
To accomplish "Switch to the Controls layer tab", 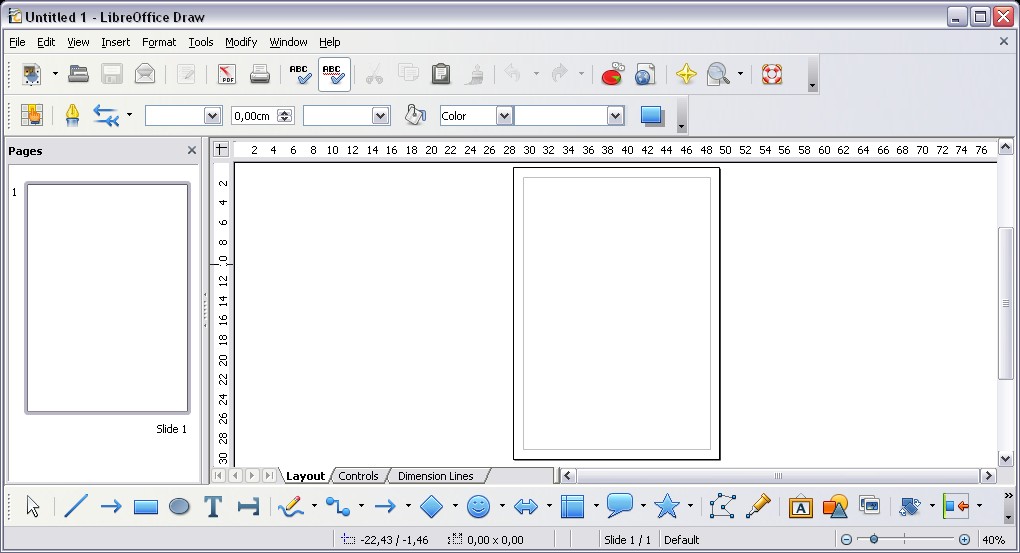I will [x=358, y=476].
